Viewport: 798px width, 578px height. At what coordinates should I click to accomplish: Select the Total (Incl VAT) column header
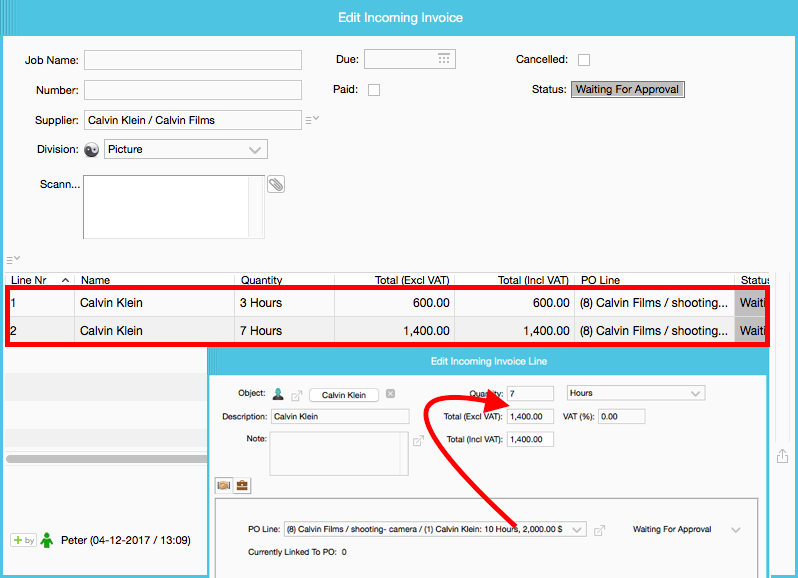[515, 280]
